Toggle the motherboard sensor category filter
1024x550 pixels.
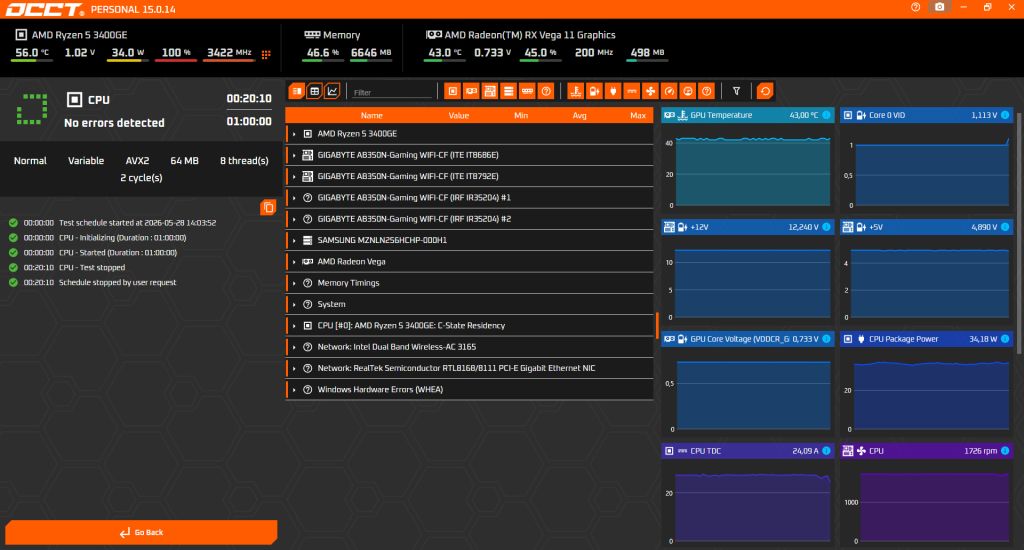tap(490, 91)
